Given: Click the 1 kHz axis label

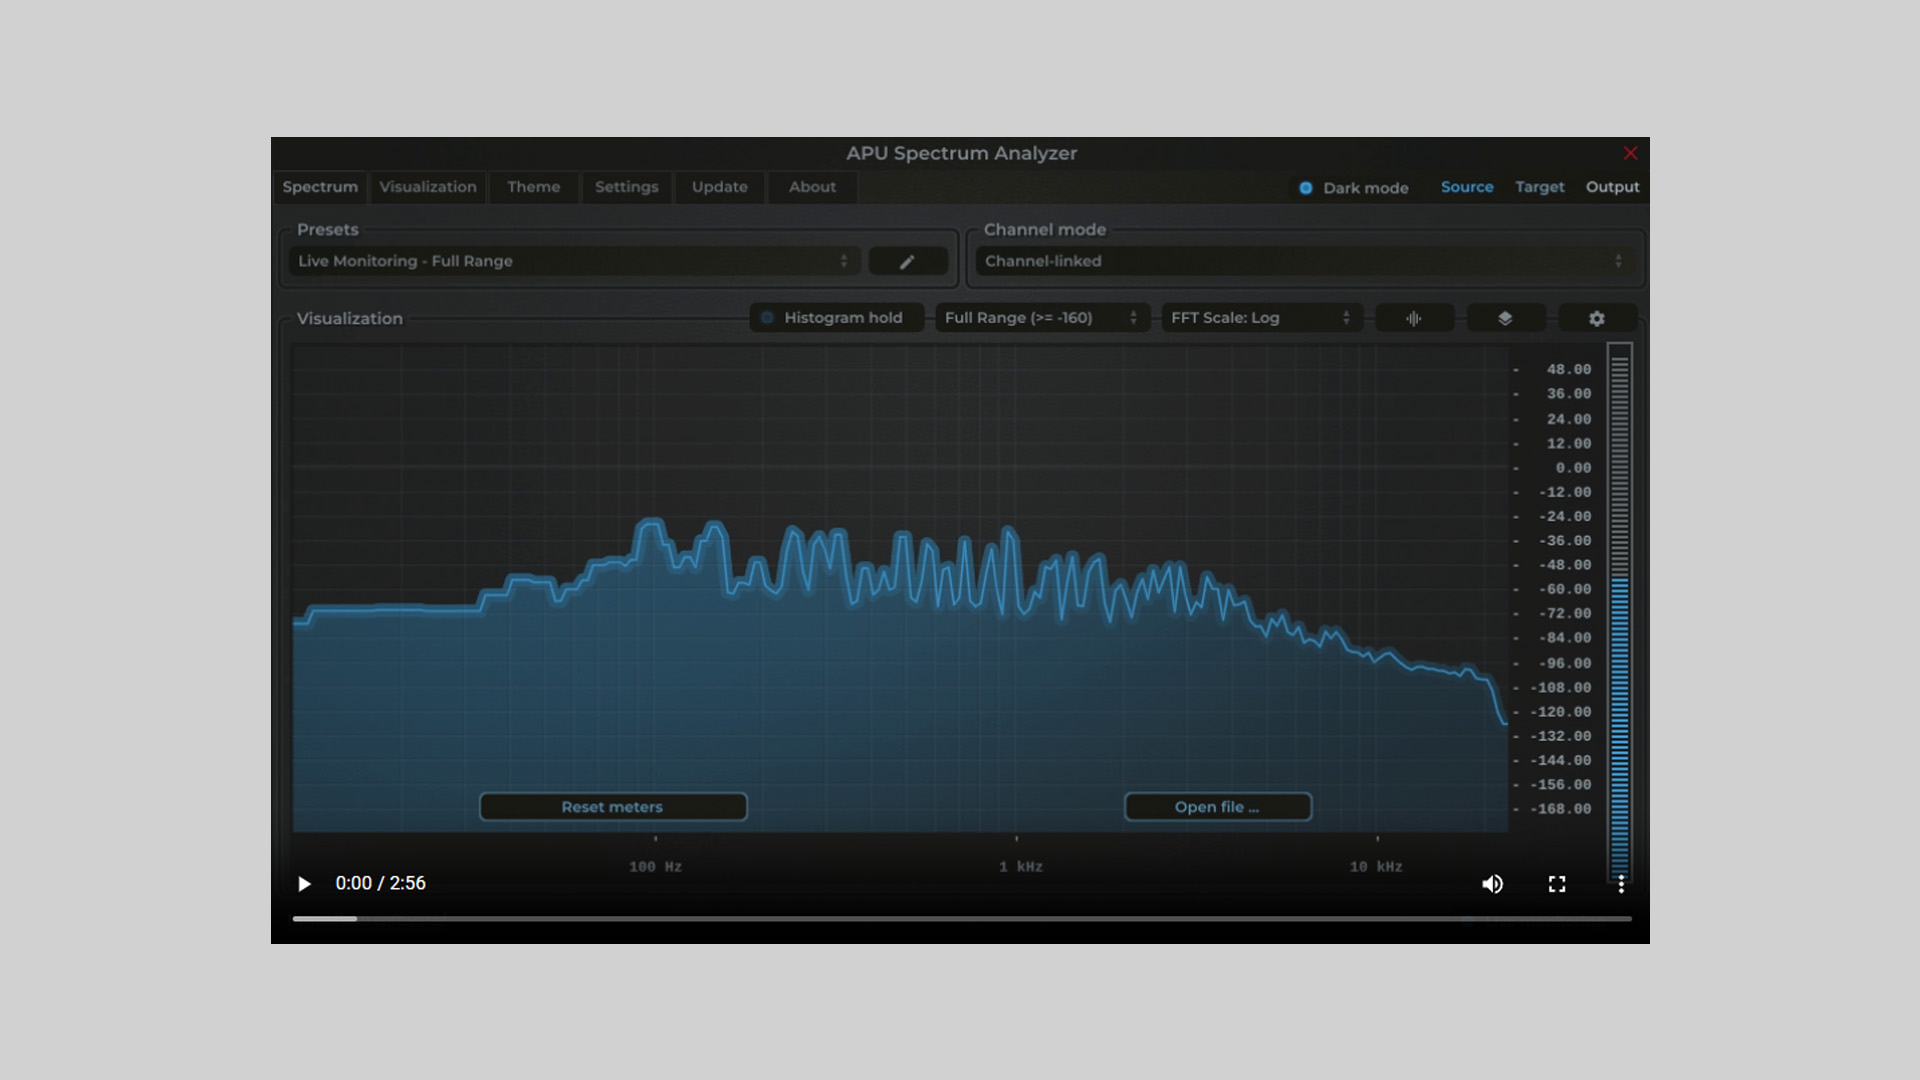Looking at the screenshot, I should pyautogui.click(x=1021, y=867).
